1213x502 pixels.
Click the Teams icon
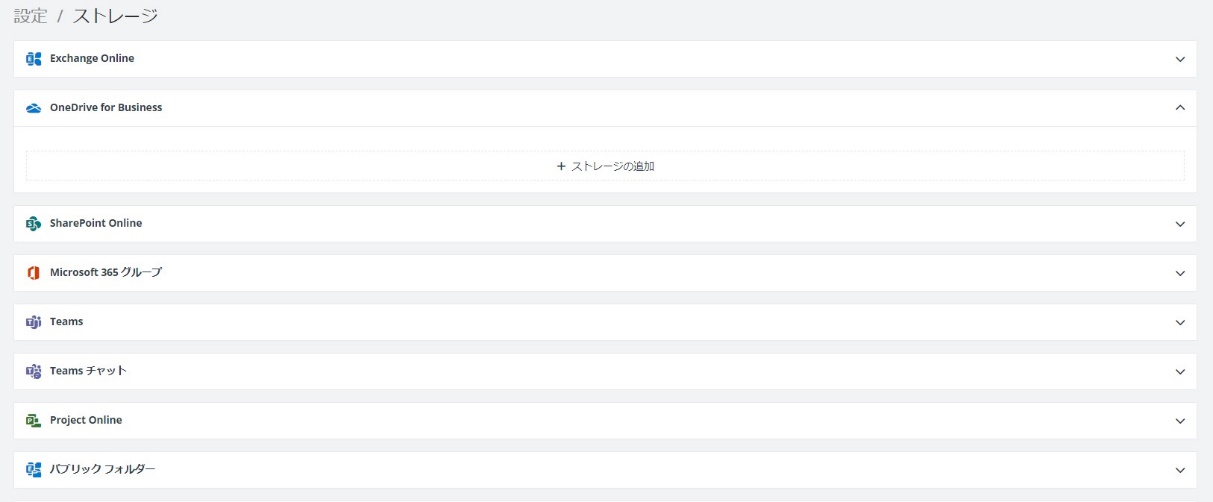33,322
